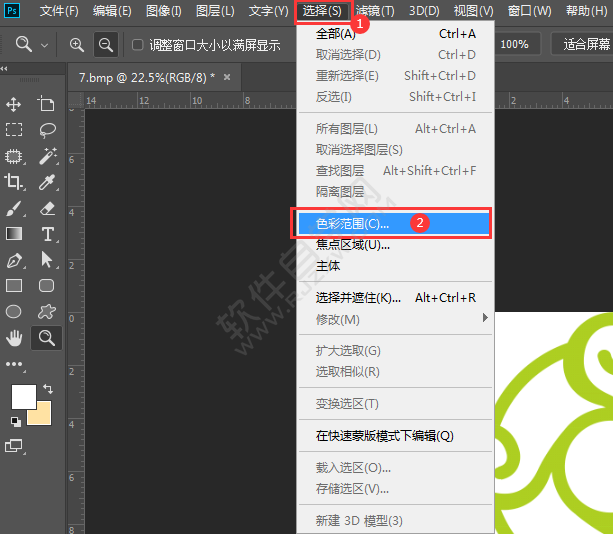Open the zoom tool preset dropdown arrow
Image resolution: width=613 pixels, height=534 pixels.
[x=44, y=45]
